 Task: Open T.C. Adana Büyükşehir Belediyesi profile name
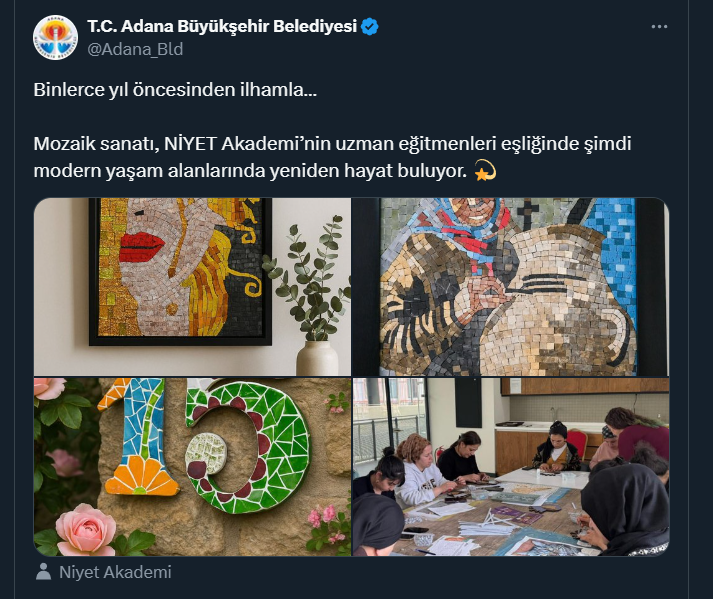[222, 26]
